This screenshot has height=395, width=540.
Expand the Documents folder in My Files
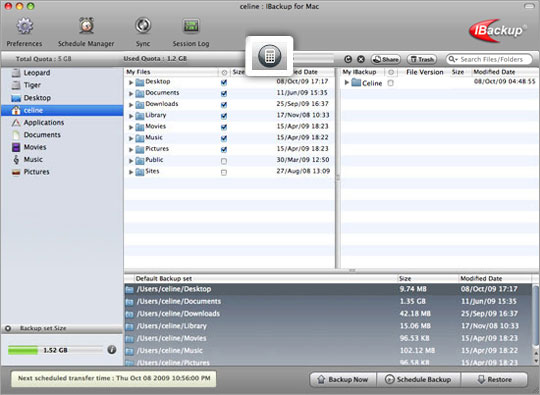[x=131, y=93]
